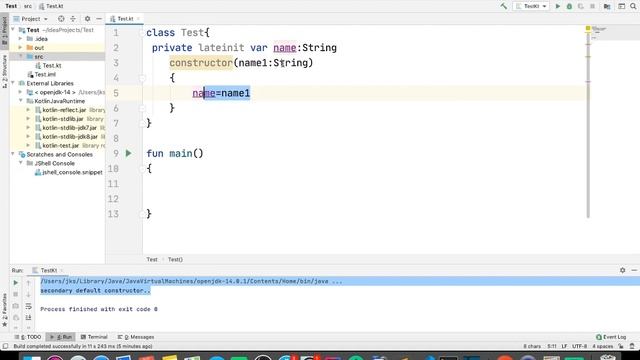The height and width of the screenshot is (360, 640).
Task: Expand the .idea folder
Action: coord(20,39)
